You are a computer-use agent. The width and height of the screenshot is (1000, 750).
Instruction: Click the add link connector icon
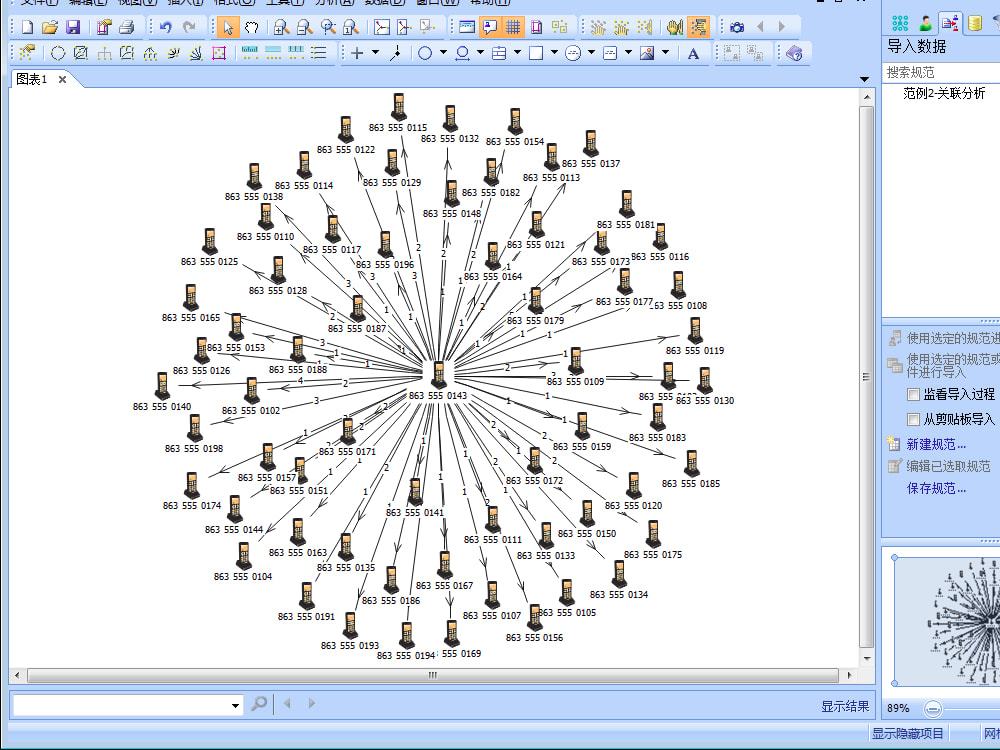click(x=396, y=53)
